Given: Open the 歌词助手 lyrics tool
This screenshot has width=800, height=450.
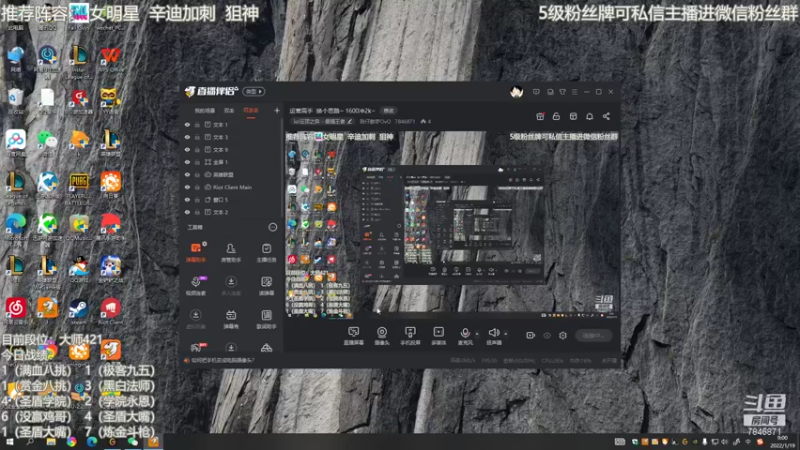Looking at the screenshot, I should click(x=266, y=318).
